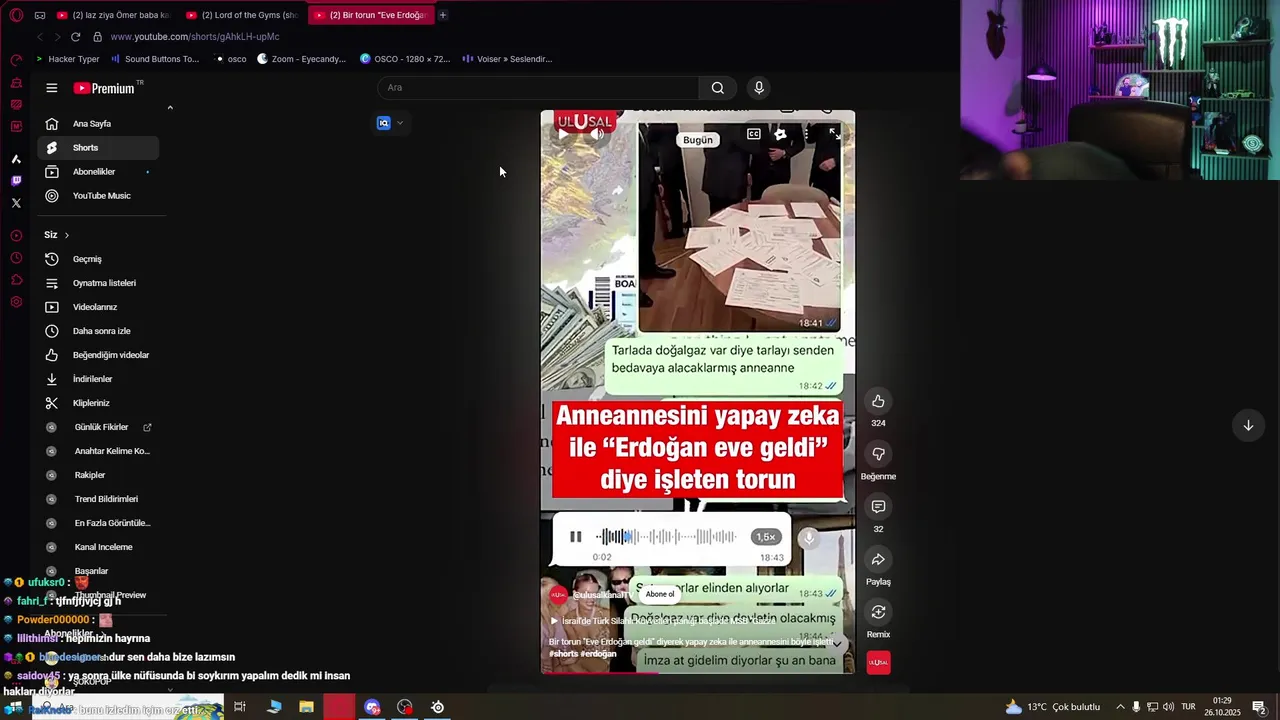Viewport: 1280px width, 720px height.
Task: Open File Explorer from taskbar
Action: click(x=306, y=707)
